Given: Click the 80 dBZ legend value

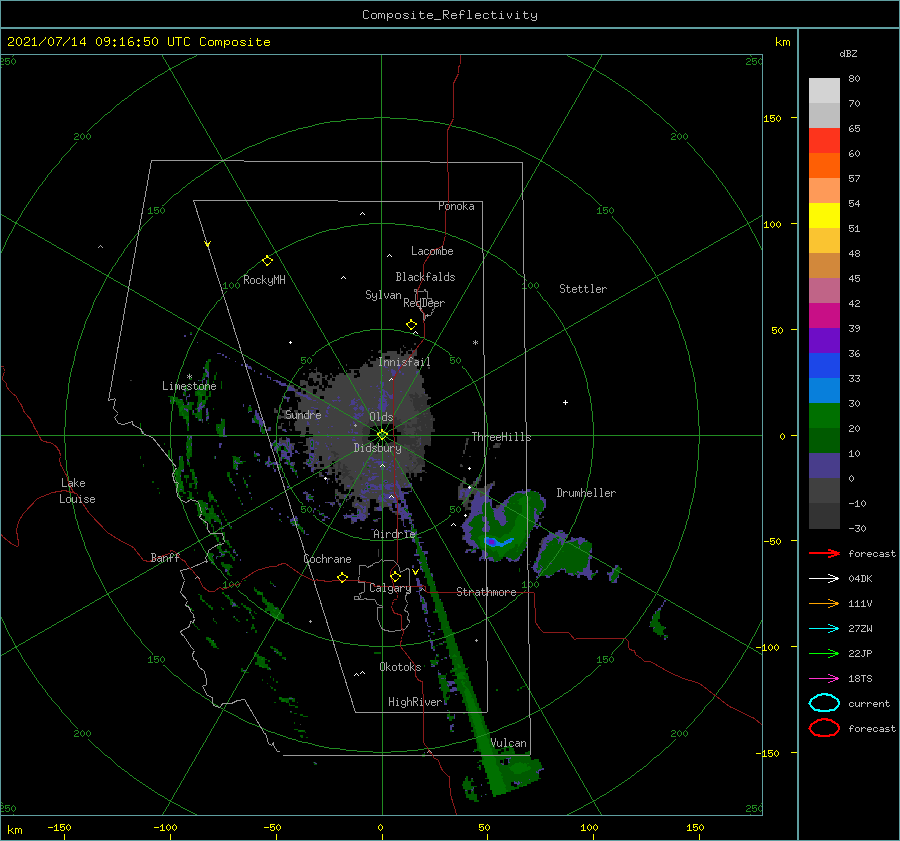Looking at the screenshot, I should coord(854,79).
